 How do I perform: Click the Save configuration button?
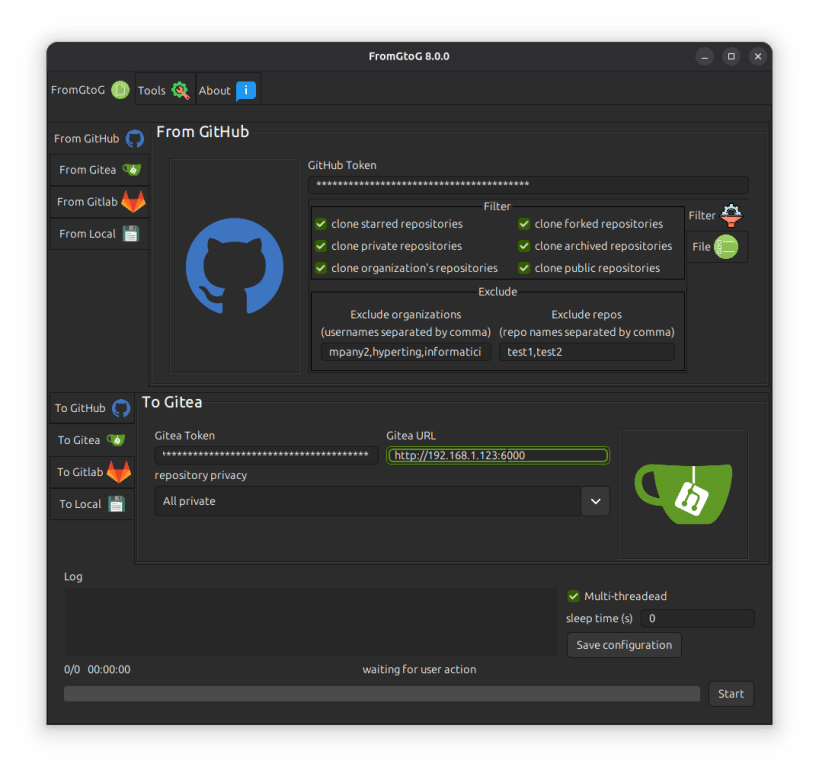pos(624,645)
